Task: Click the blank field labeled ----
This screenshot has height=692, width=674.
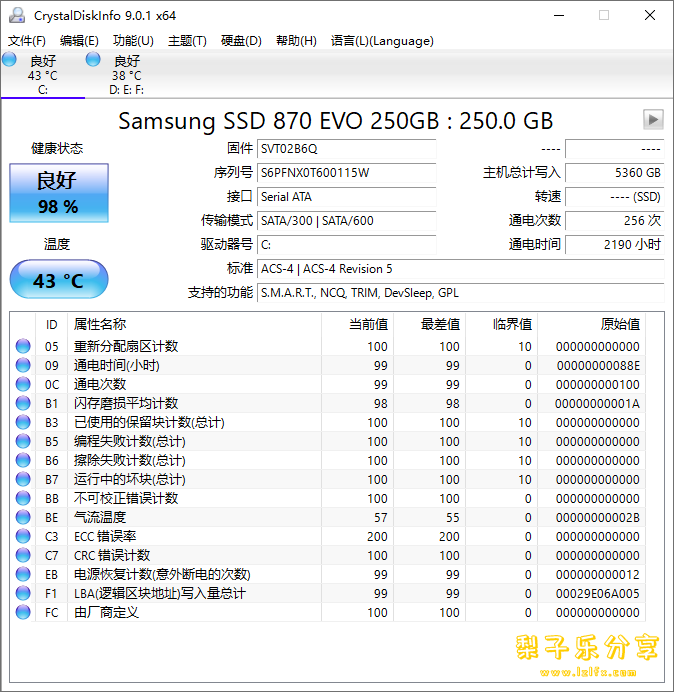Action: 614,149
